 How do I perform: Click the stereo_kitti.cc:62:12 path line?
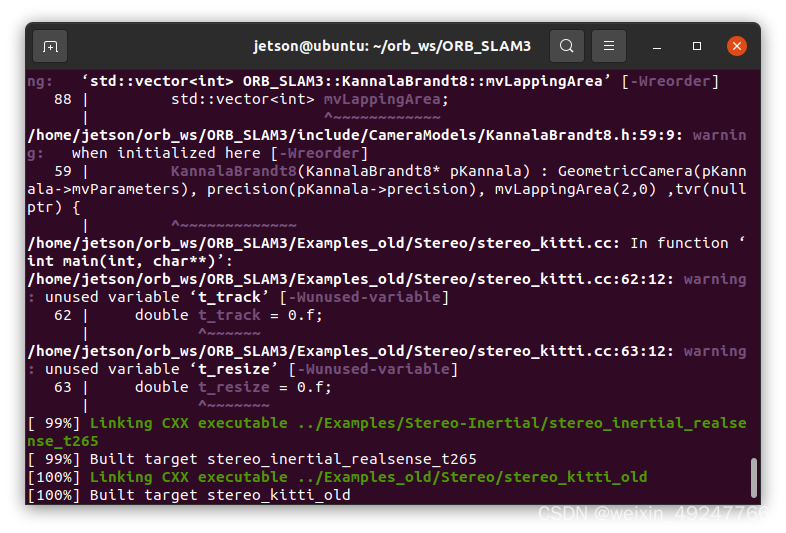[x=351, y=279]
